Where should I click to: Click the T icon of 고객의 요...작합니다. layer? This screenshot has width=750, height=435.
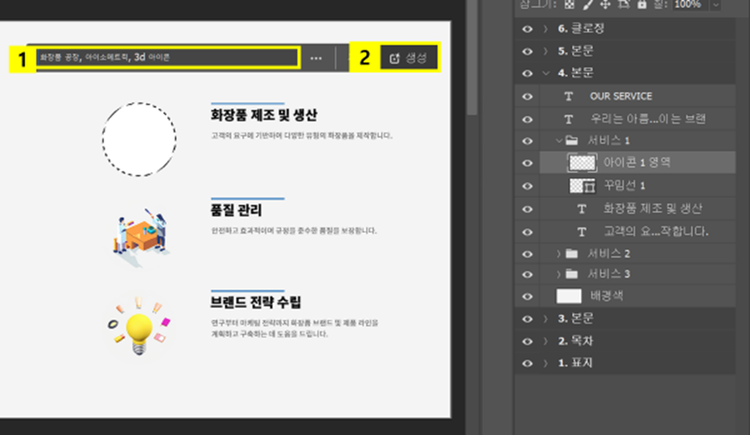(x=582, y=232)
